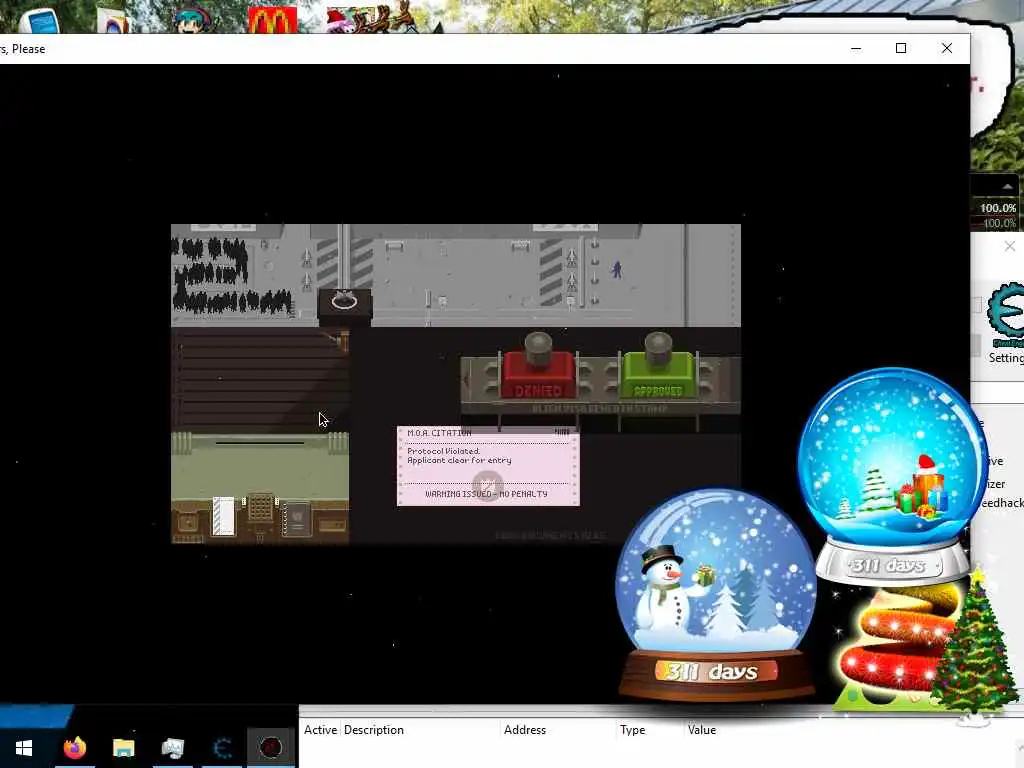Stamp with the green APPROVED stamp
The image size is (1024, 768).
[x=658, y=367]
